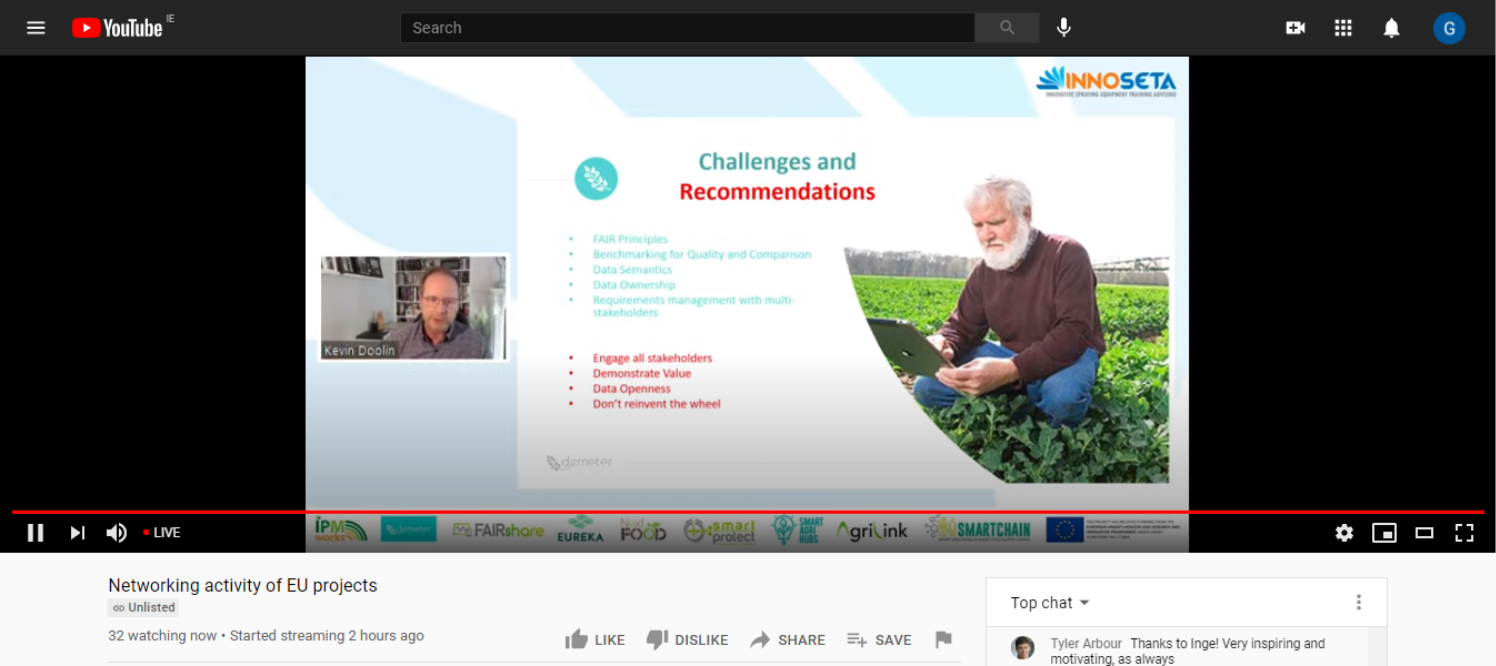Viewport: 1496px width, 666px height.
Task: Pause the live video
Action: [36, 533]
